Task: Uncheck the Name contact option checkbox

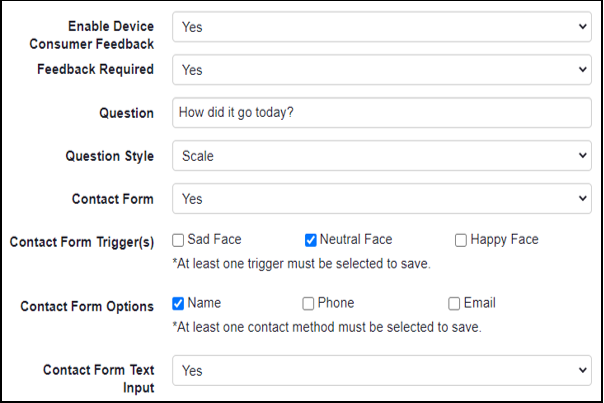Action: point(178,303)
